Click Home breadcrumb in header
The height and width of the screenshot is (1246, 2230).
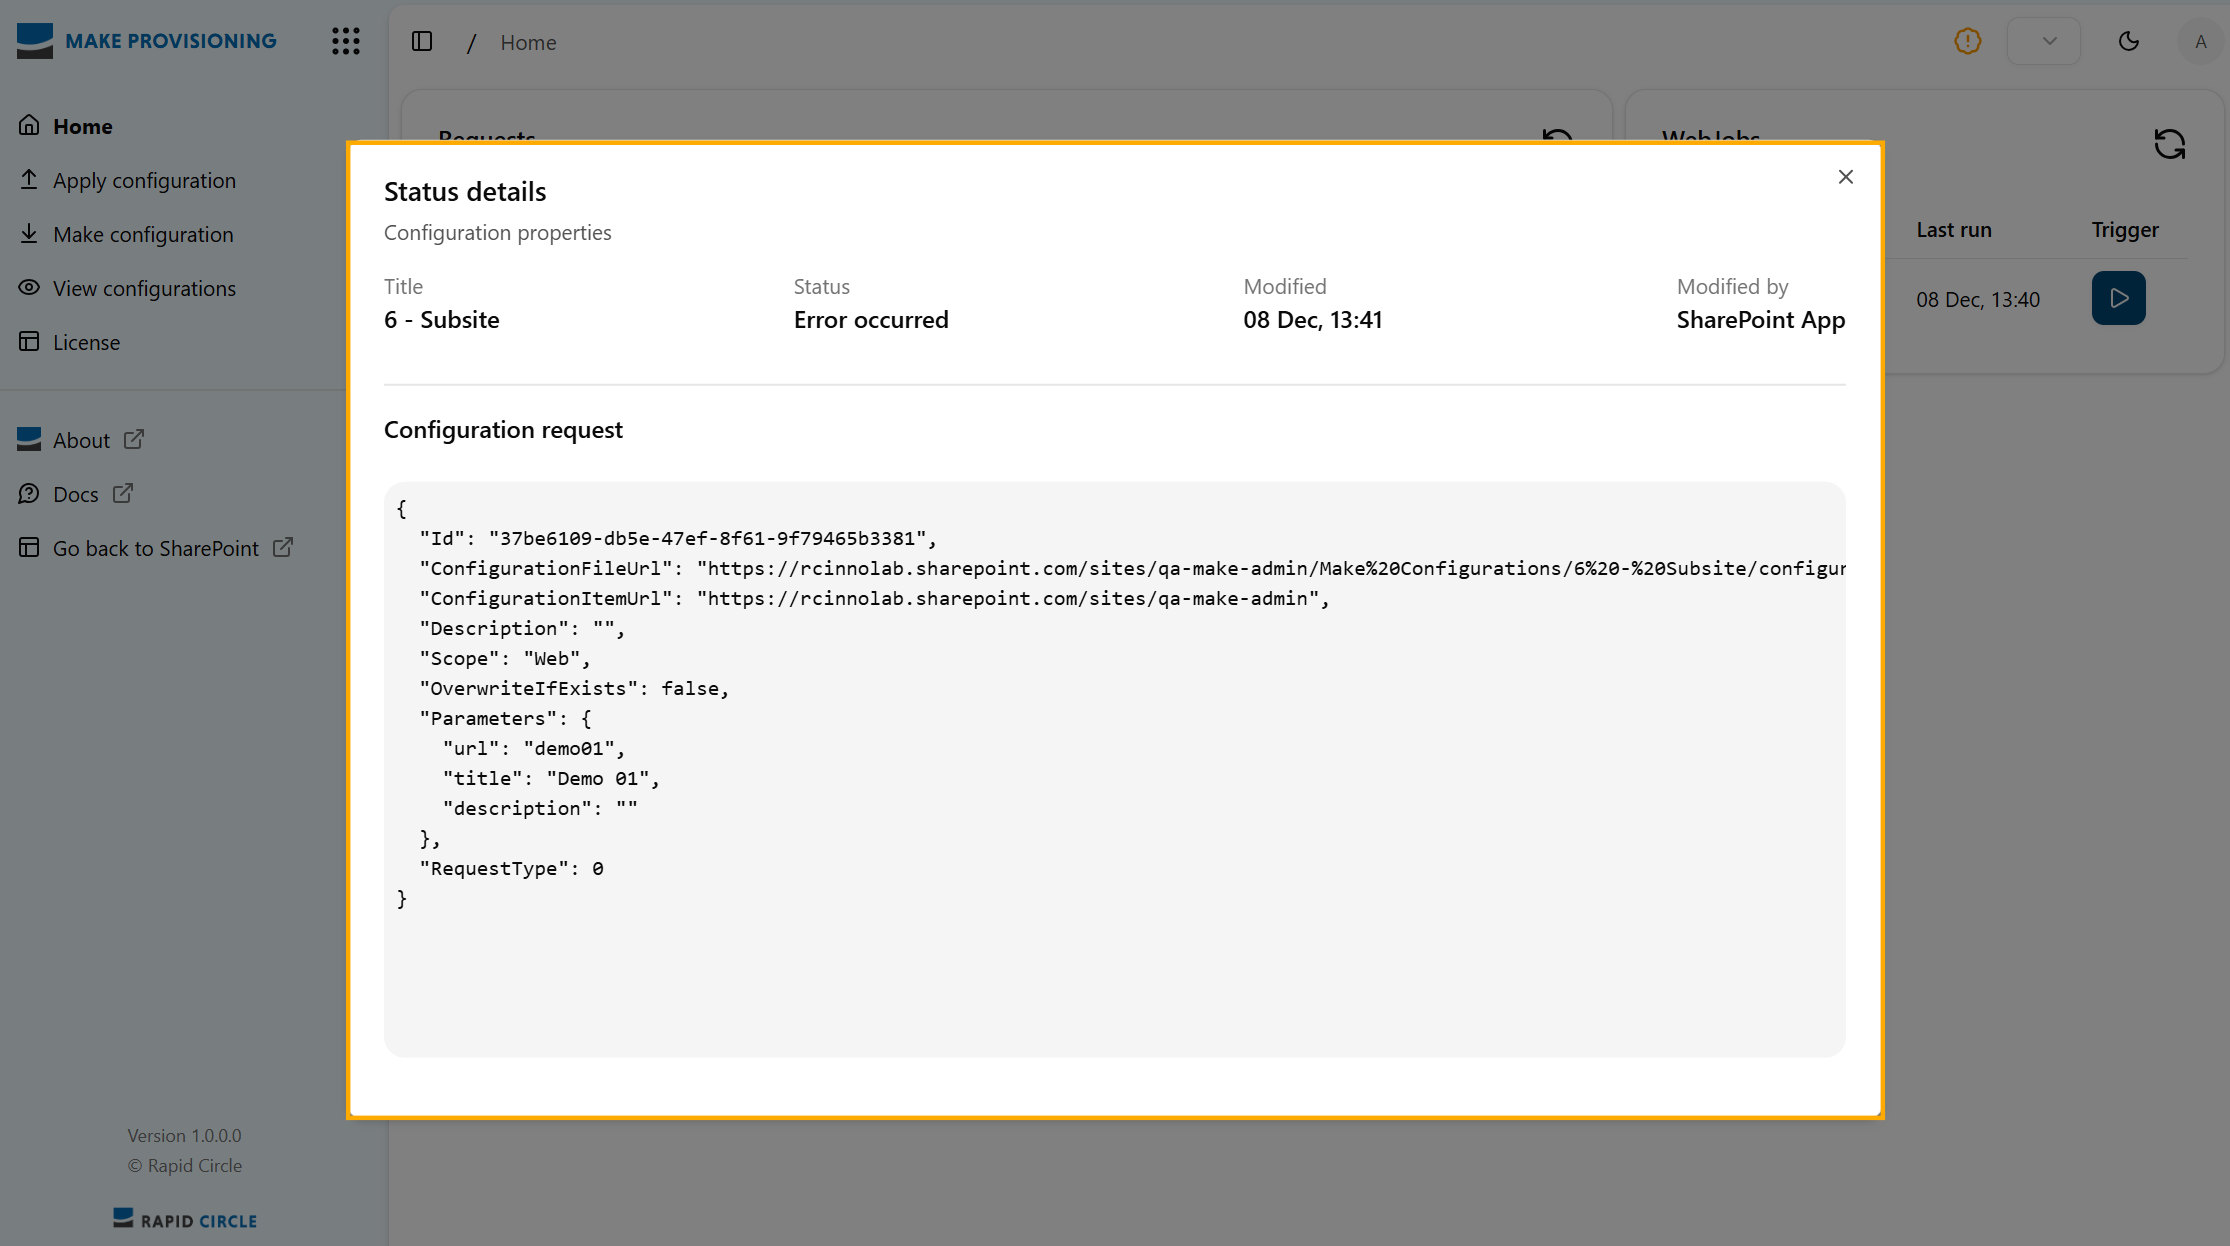pyautogui.click(x=528, y=42)
